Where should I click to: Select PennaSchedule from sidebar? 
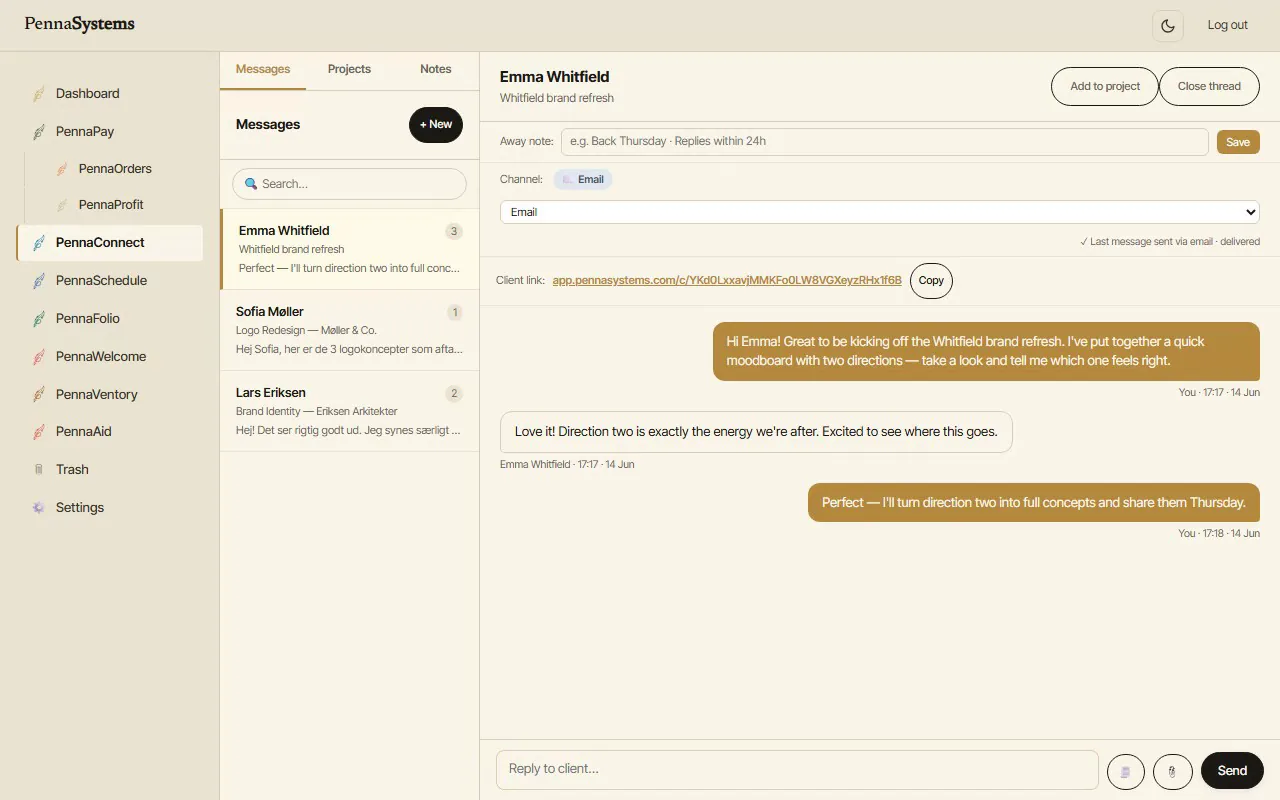[110, 281]
